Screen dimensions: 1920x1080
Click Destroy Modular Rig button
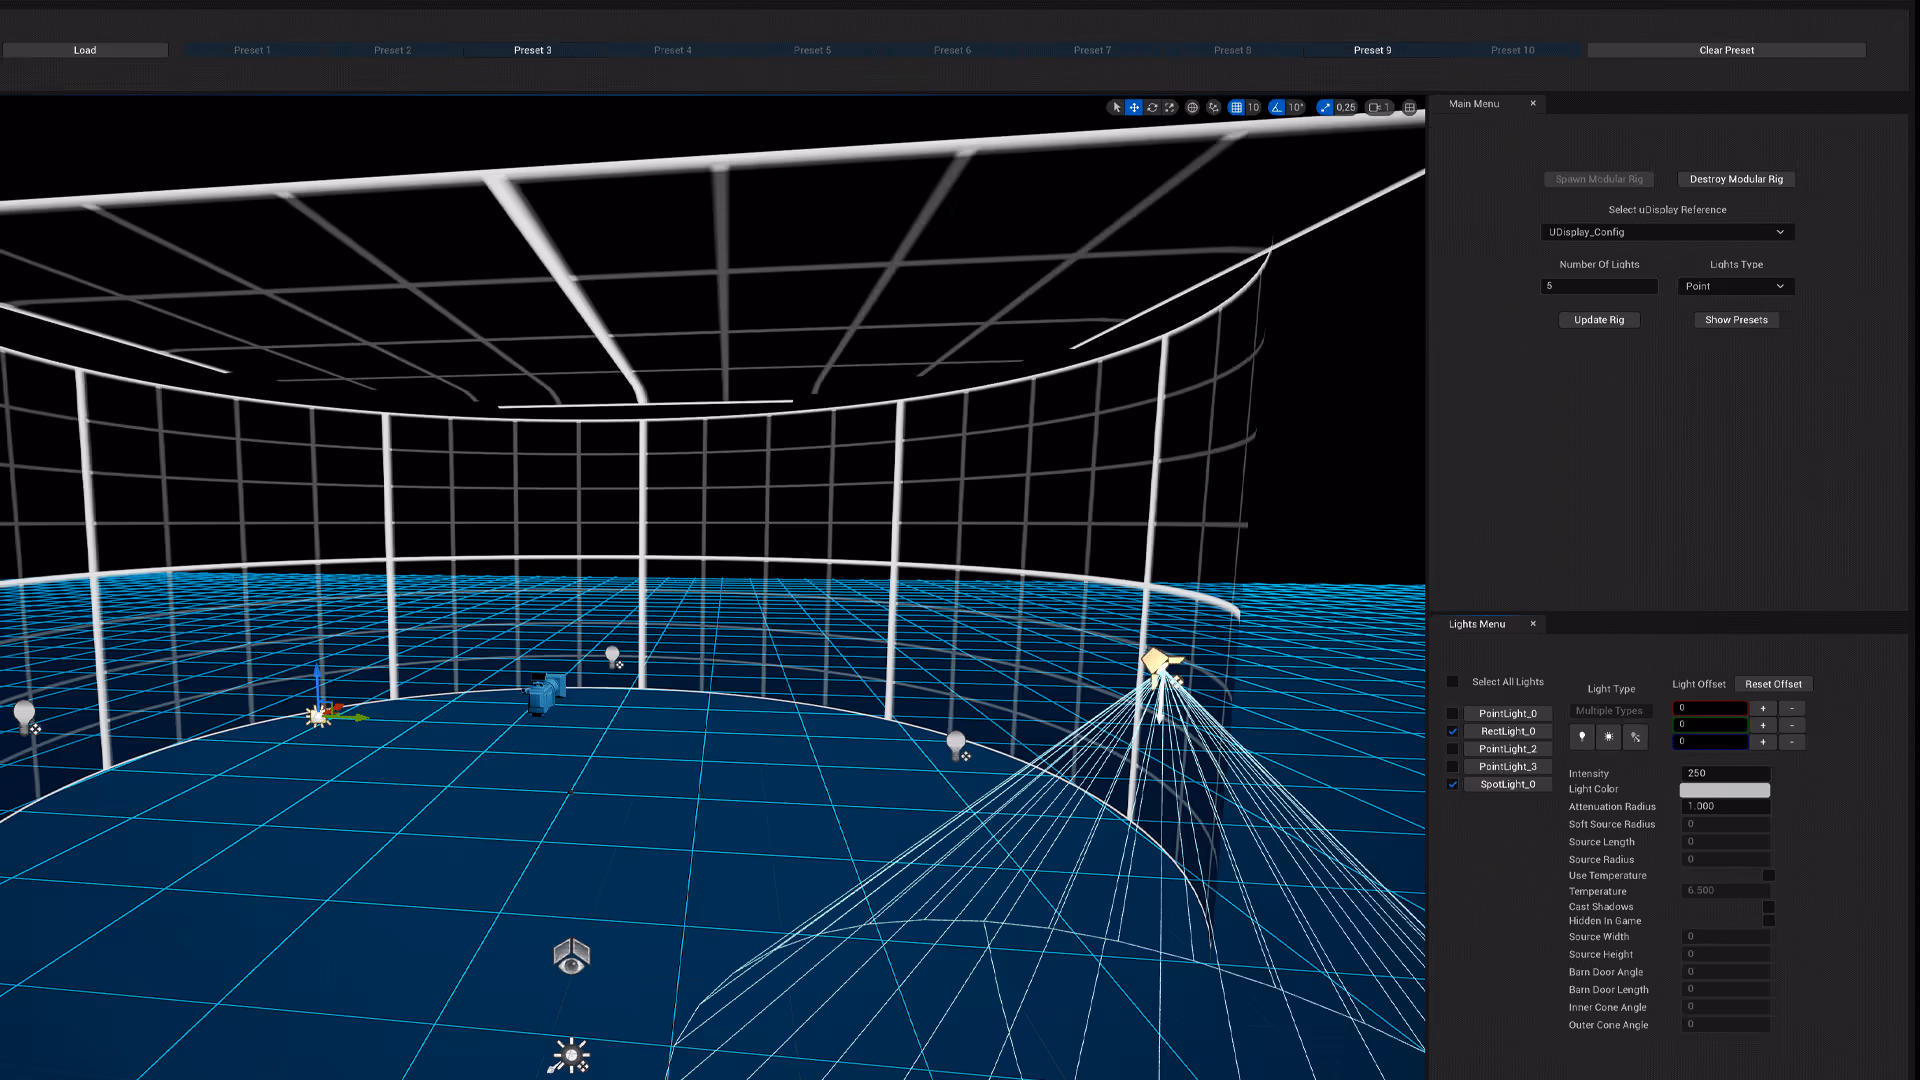click(1736, 179)
